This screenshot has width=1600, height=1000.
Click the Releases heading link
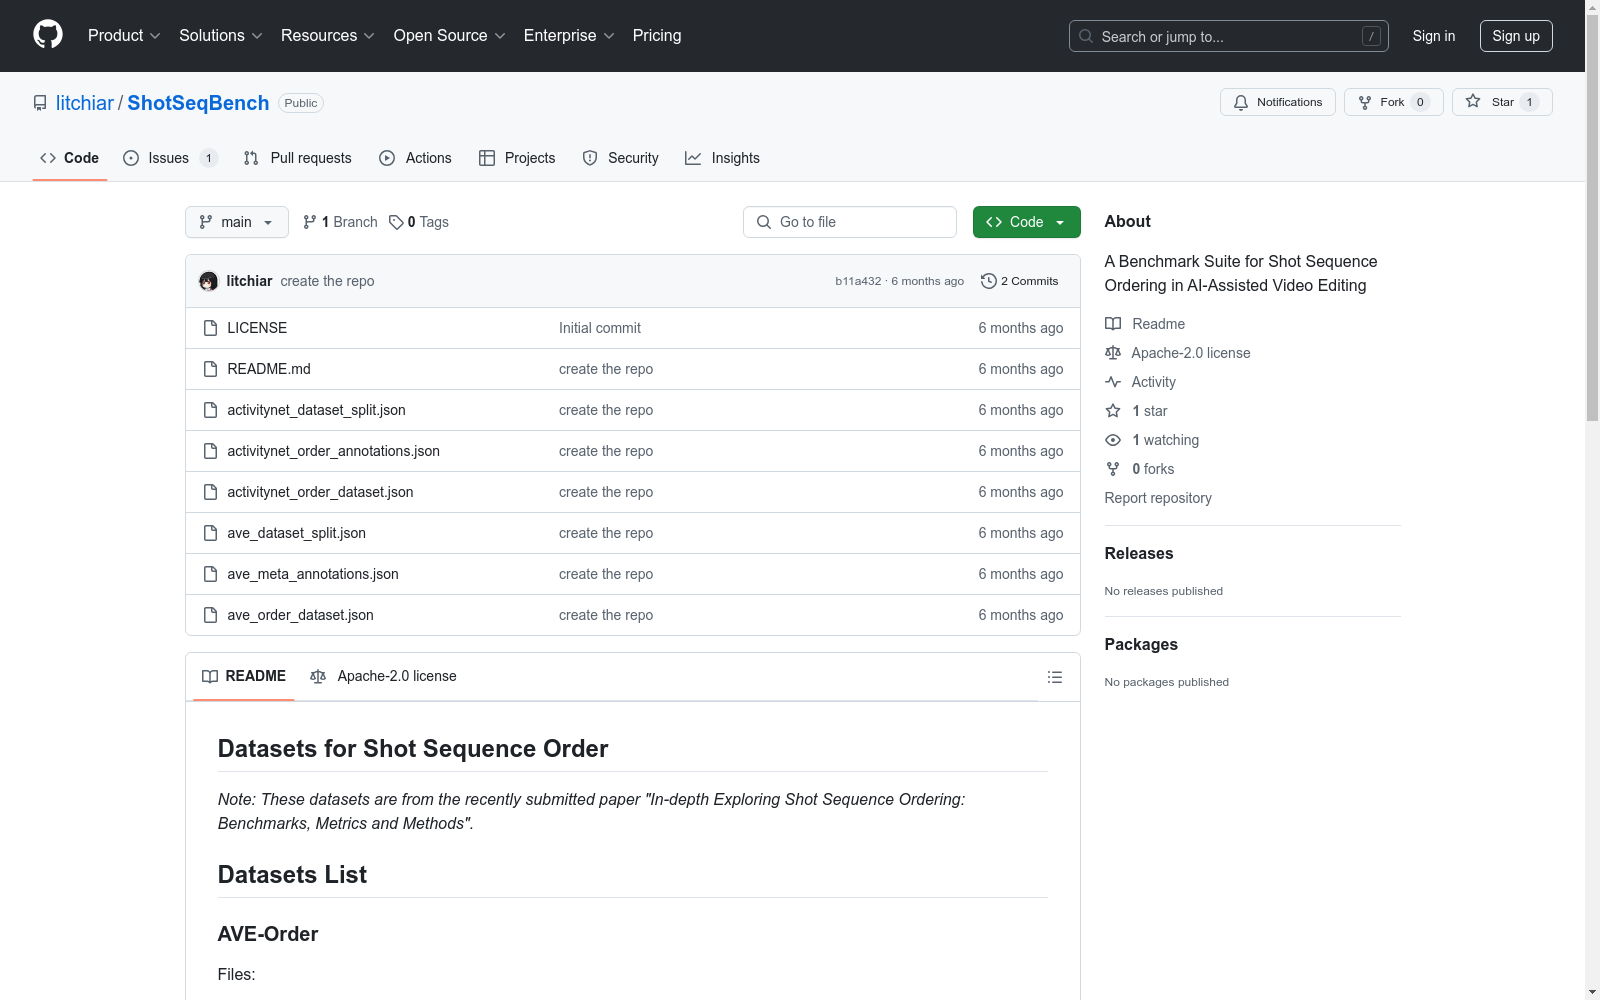pyautogui.click(x=1139, y=554)
